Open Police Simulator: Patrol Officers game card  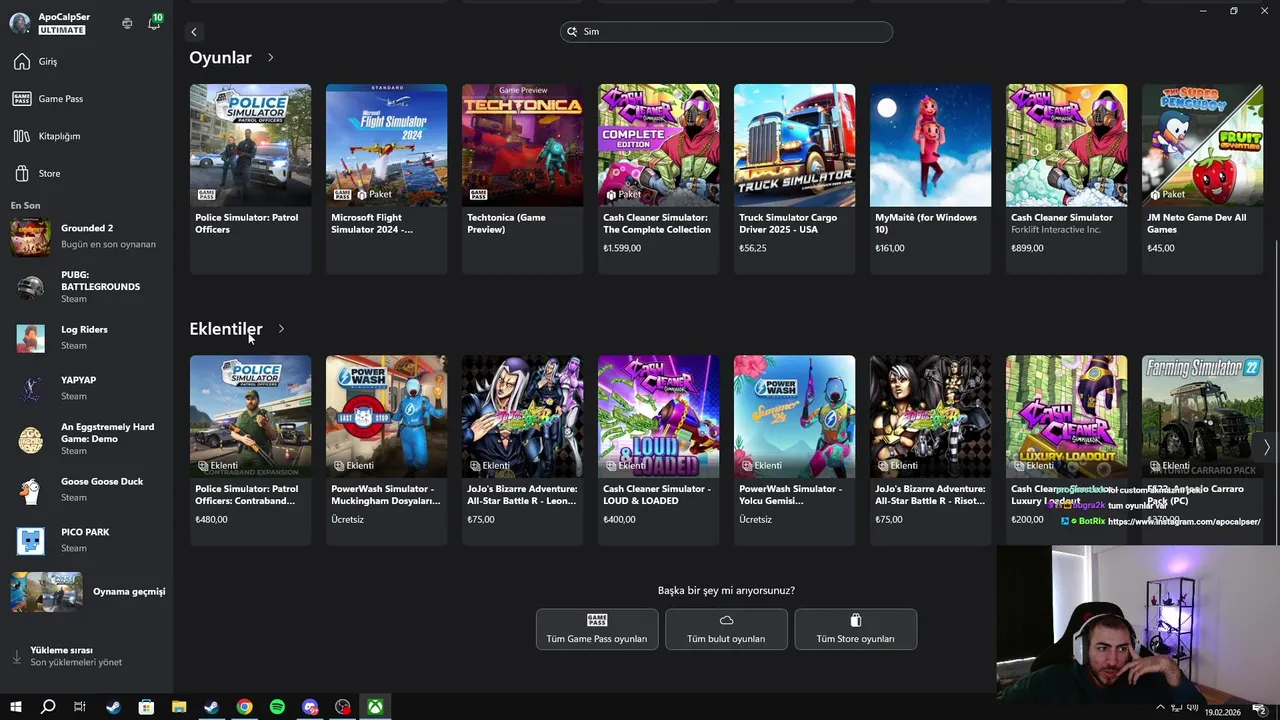pyautogui.click(x=250, y=179)
